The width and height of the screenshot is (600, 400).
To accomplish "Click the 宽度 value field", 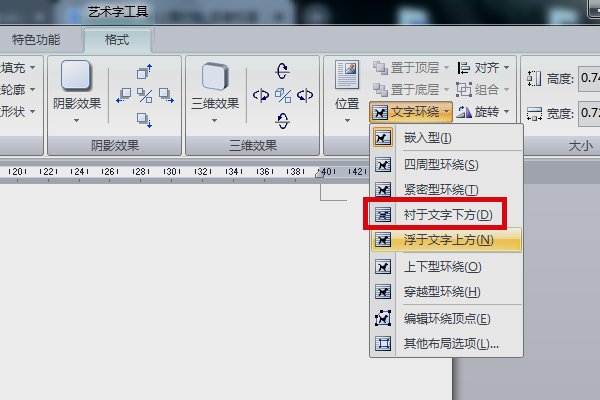I will 589,113.
